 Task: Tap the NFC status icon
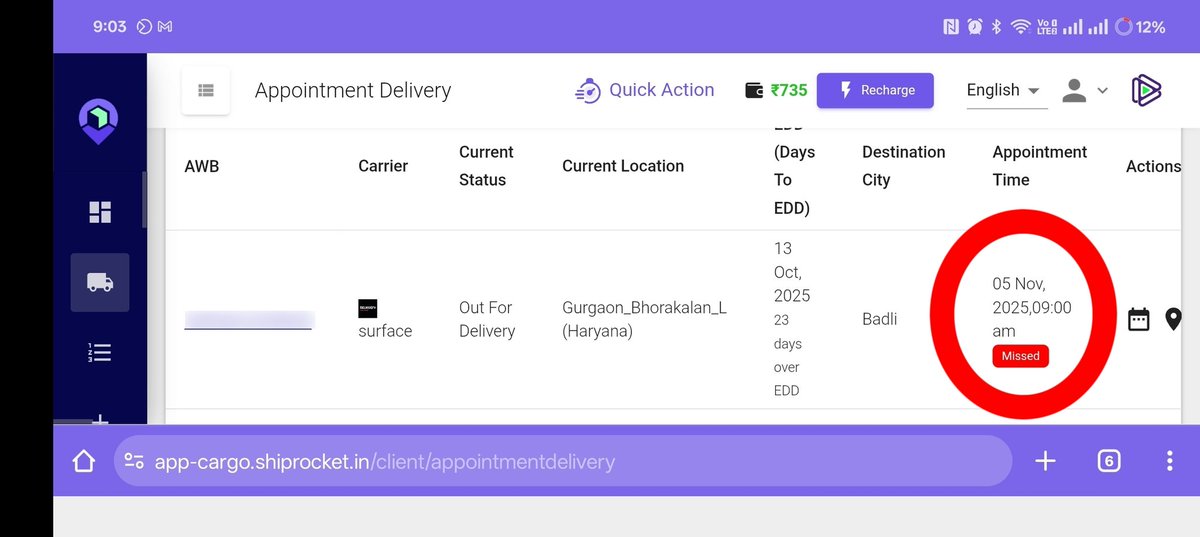point(951,27)
